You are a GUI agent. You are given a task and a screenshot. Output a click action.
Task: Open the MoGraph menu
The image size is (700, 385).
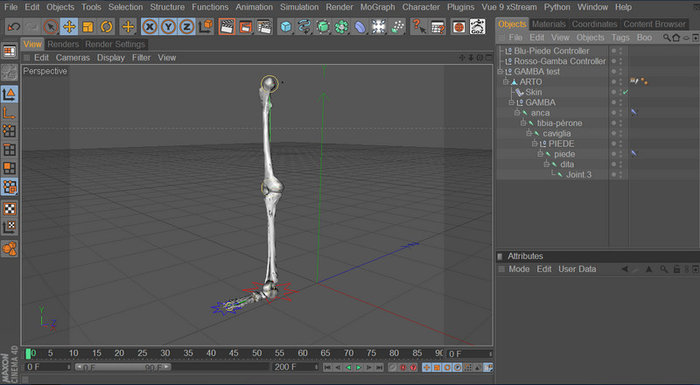pyautogui.click(x=377, y=7)
